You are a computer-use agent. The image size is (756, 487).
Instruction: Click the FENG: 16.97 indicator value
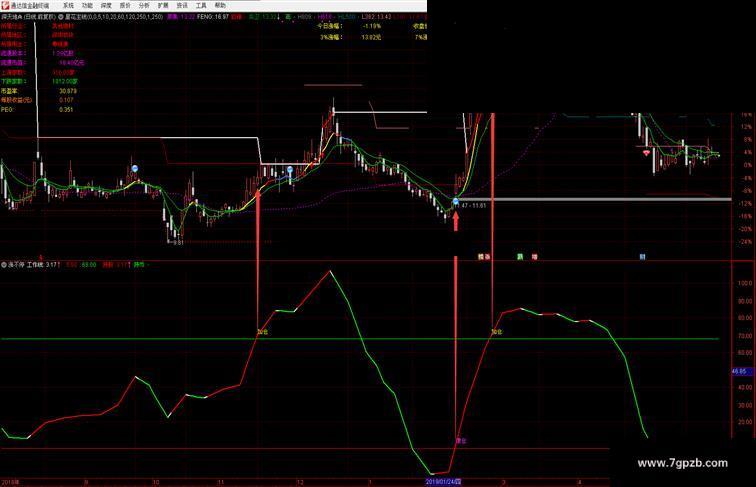213,16
